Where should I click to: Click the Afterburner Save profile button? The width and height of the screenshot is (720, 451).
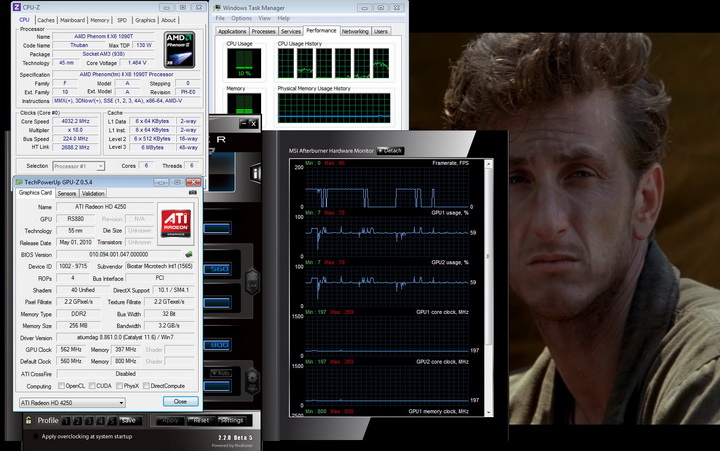tap(129, 421)
